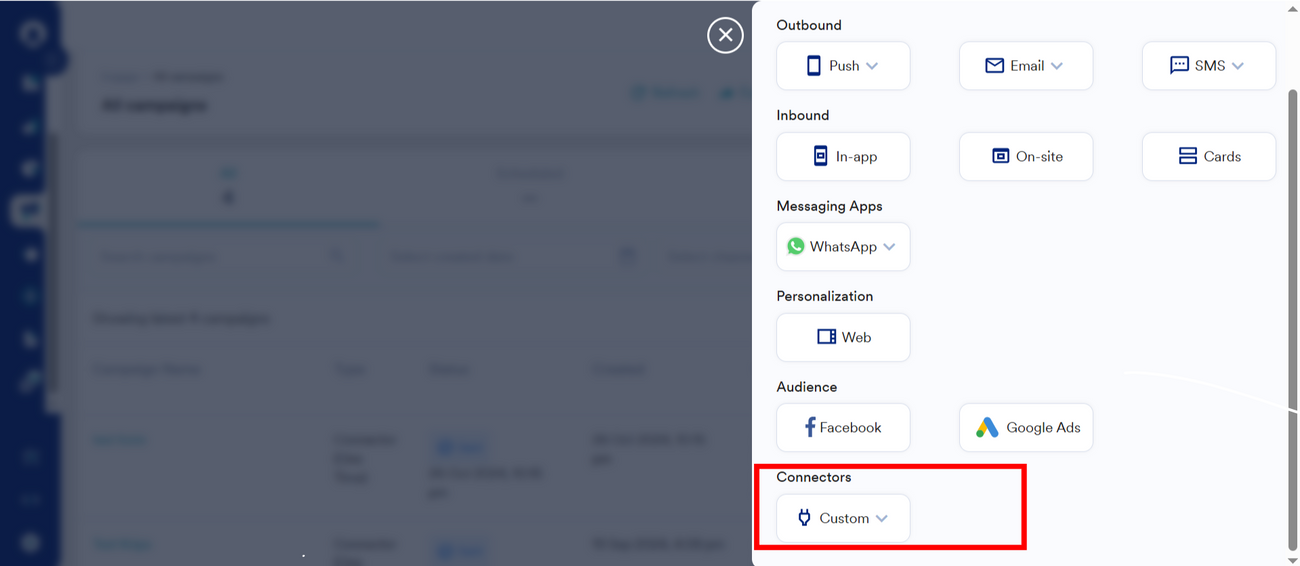Expand the SMS dropdown chevron
The height and width of the screenshot is (566, 1300).
pyautogui.click(x=1238, y=66)
